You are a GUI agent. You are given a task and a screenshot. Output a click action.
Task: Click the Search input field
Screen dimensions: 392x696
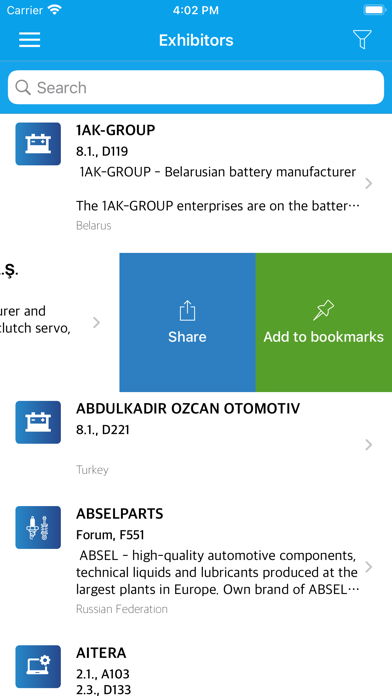[196, 87]
